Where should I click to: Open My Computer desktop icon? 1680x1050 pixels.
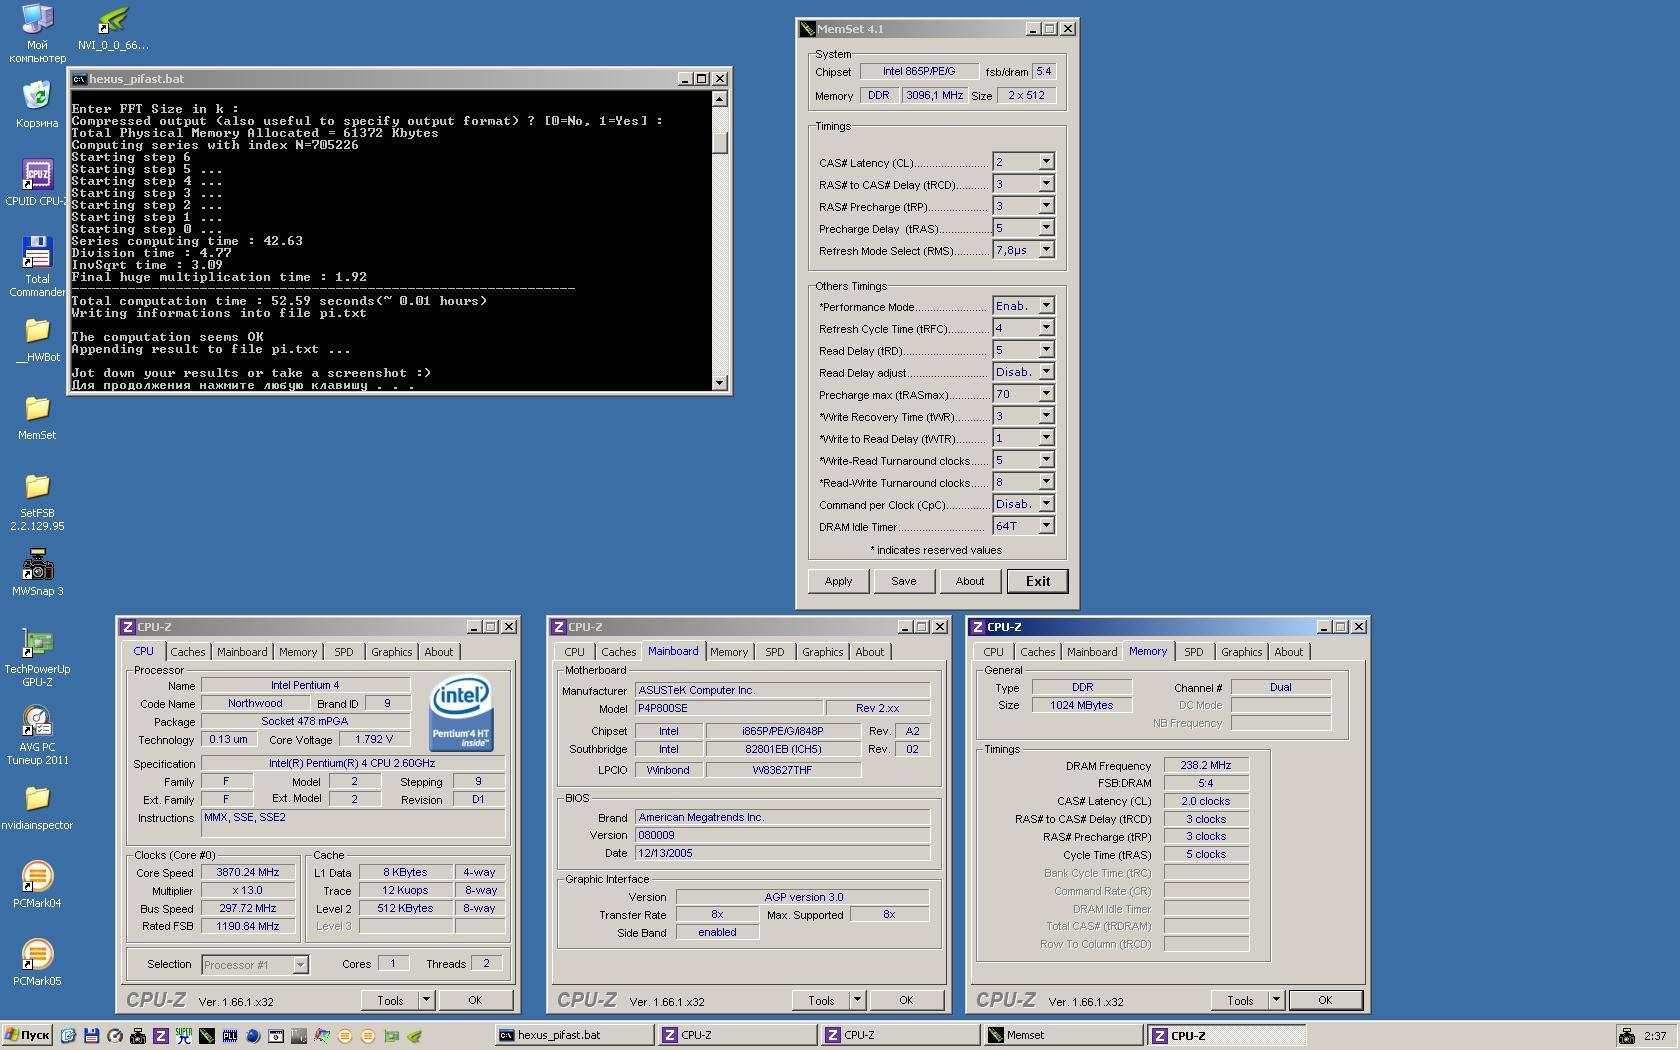37,32
